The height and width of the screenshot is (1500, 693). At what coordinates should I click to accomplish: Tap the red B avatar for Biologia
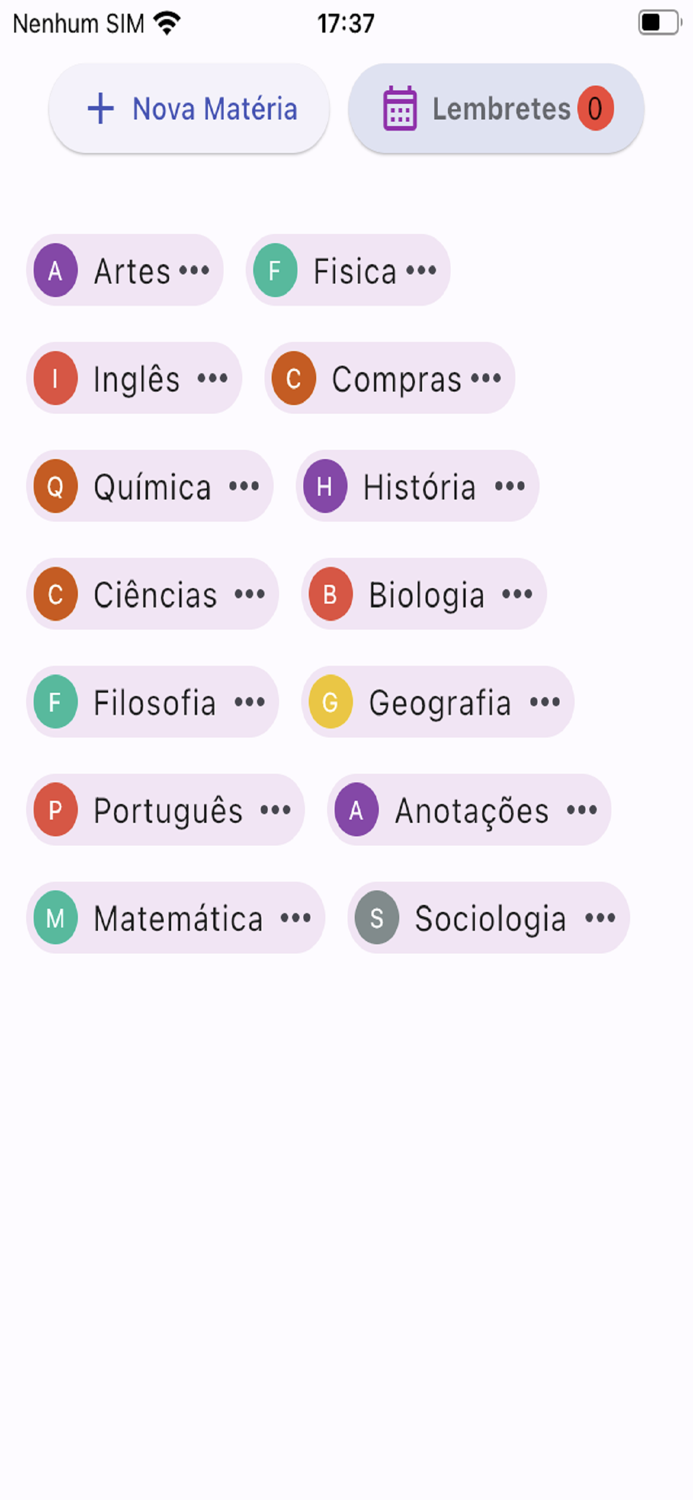click(331, 594)
